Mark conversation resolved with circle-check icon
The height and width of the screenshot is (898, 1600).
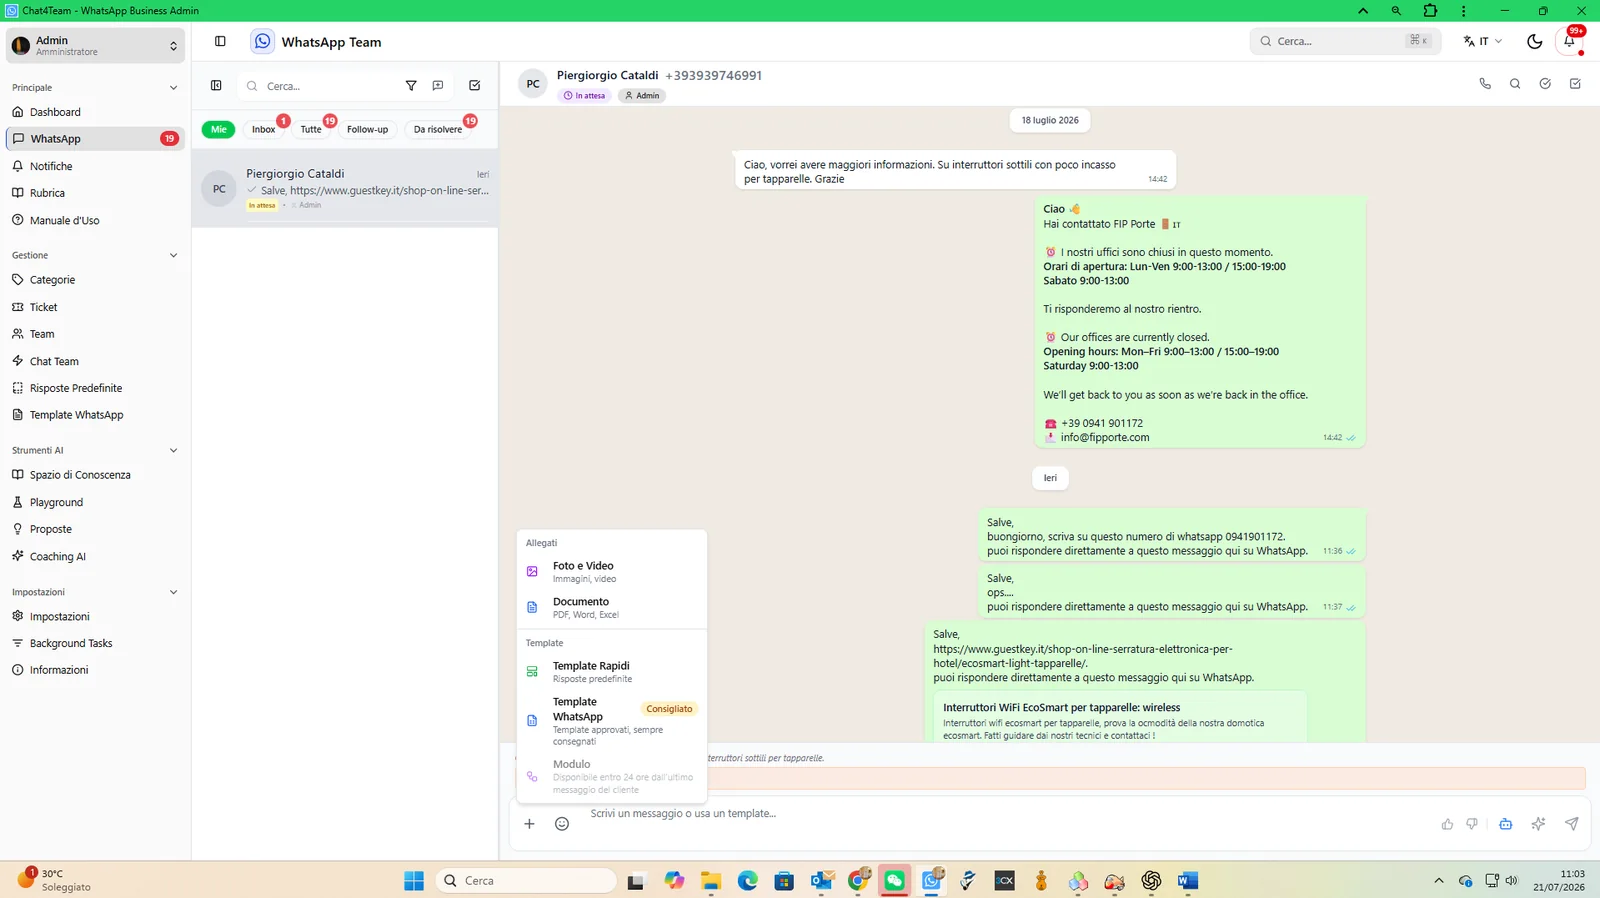(1545, 84)
